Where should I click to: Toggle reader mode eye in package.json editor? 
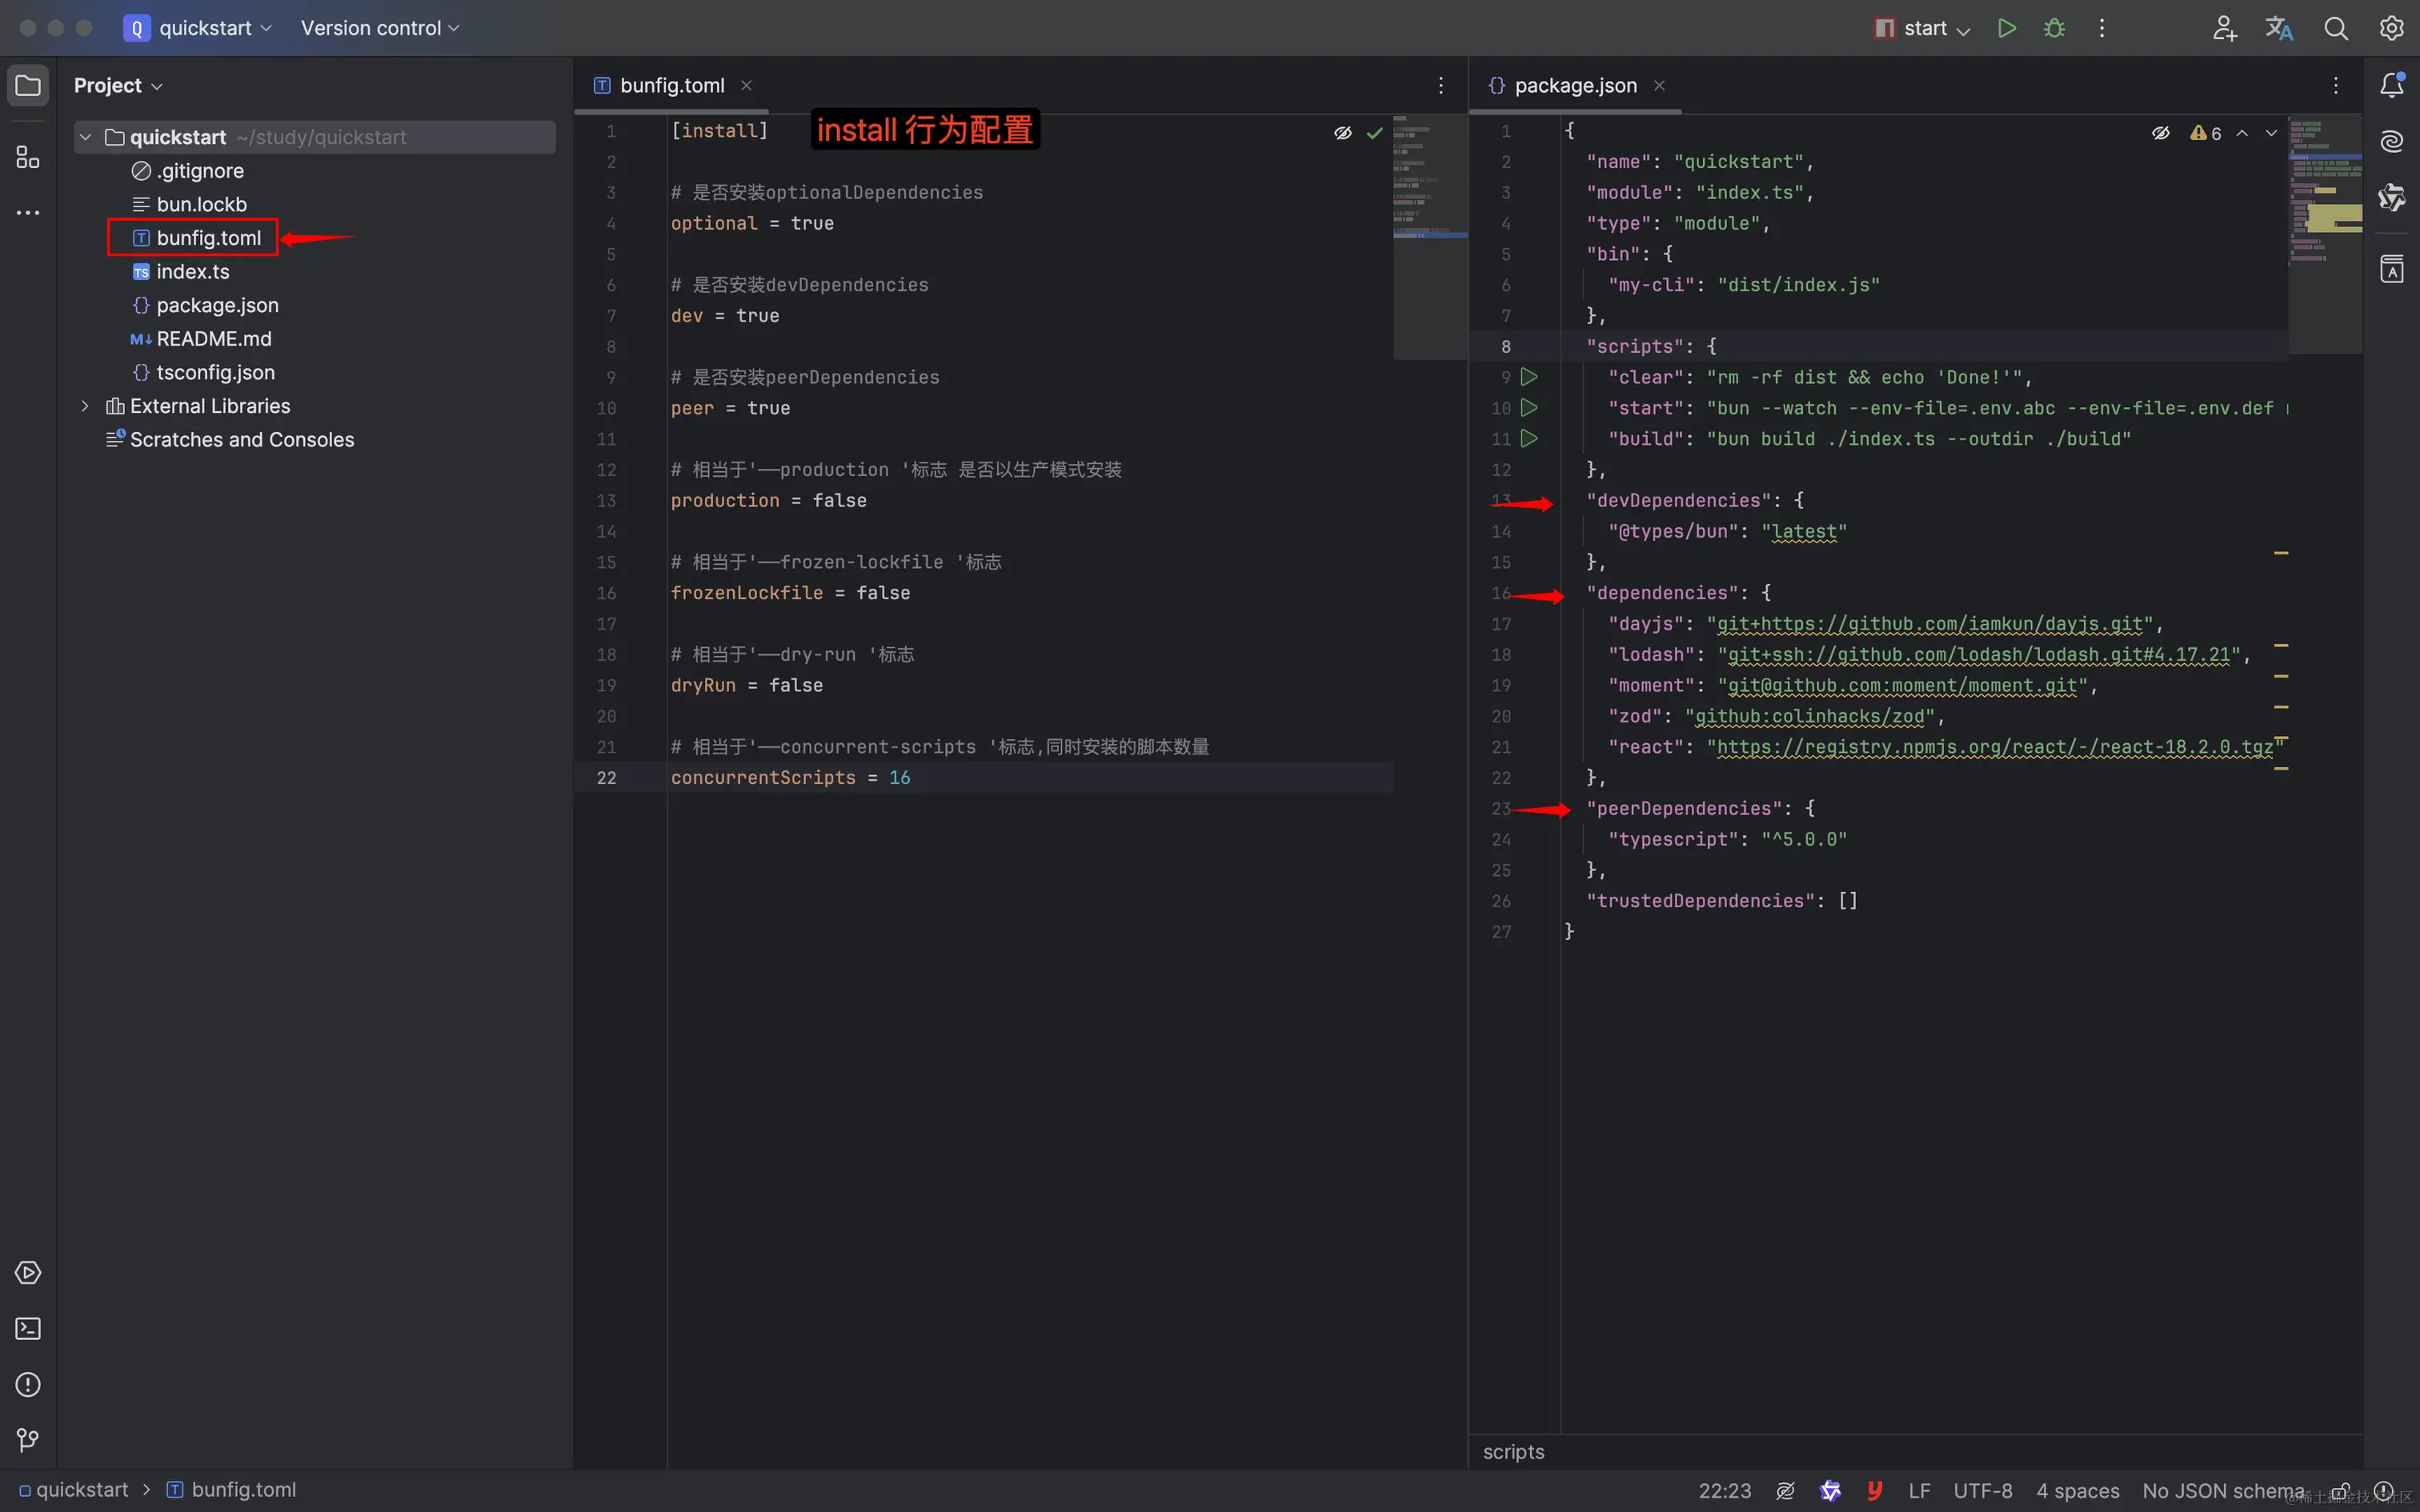click(2160, 132)
